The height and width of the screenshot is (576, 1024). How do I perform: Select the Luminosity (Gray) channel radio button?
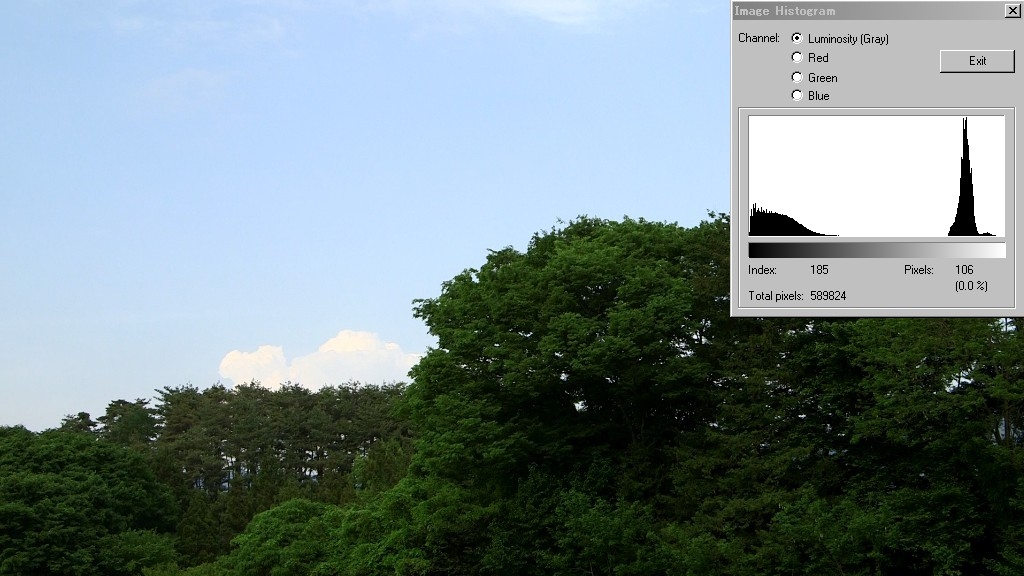(797, 39)
